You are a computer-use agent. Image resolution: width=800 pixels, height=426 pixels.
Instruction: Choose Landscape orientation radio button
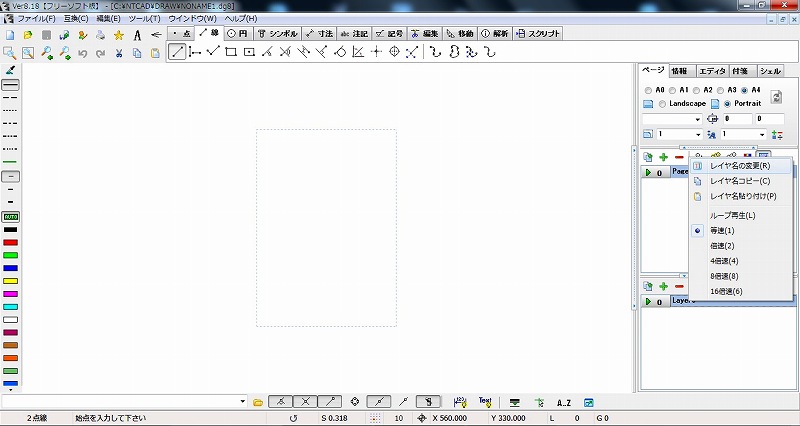tap(661, 103)
